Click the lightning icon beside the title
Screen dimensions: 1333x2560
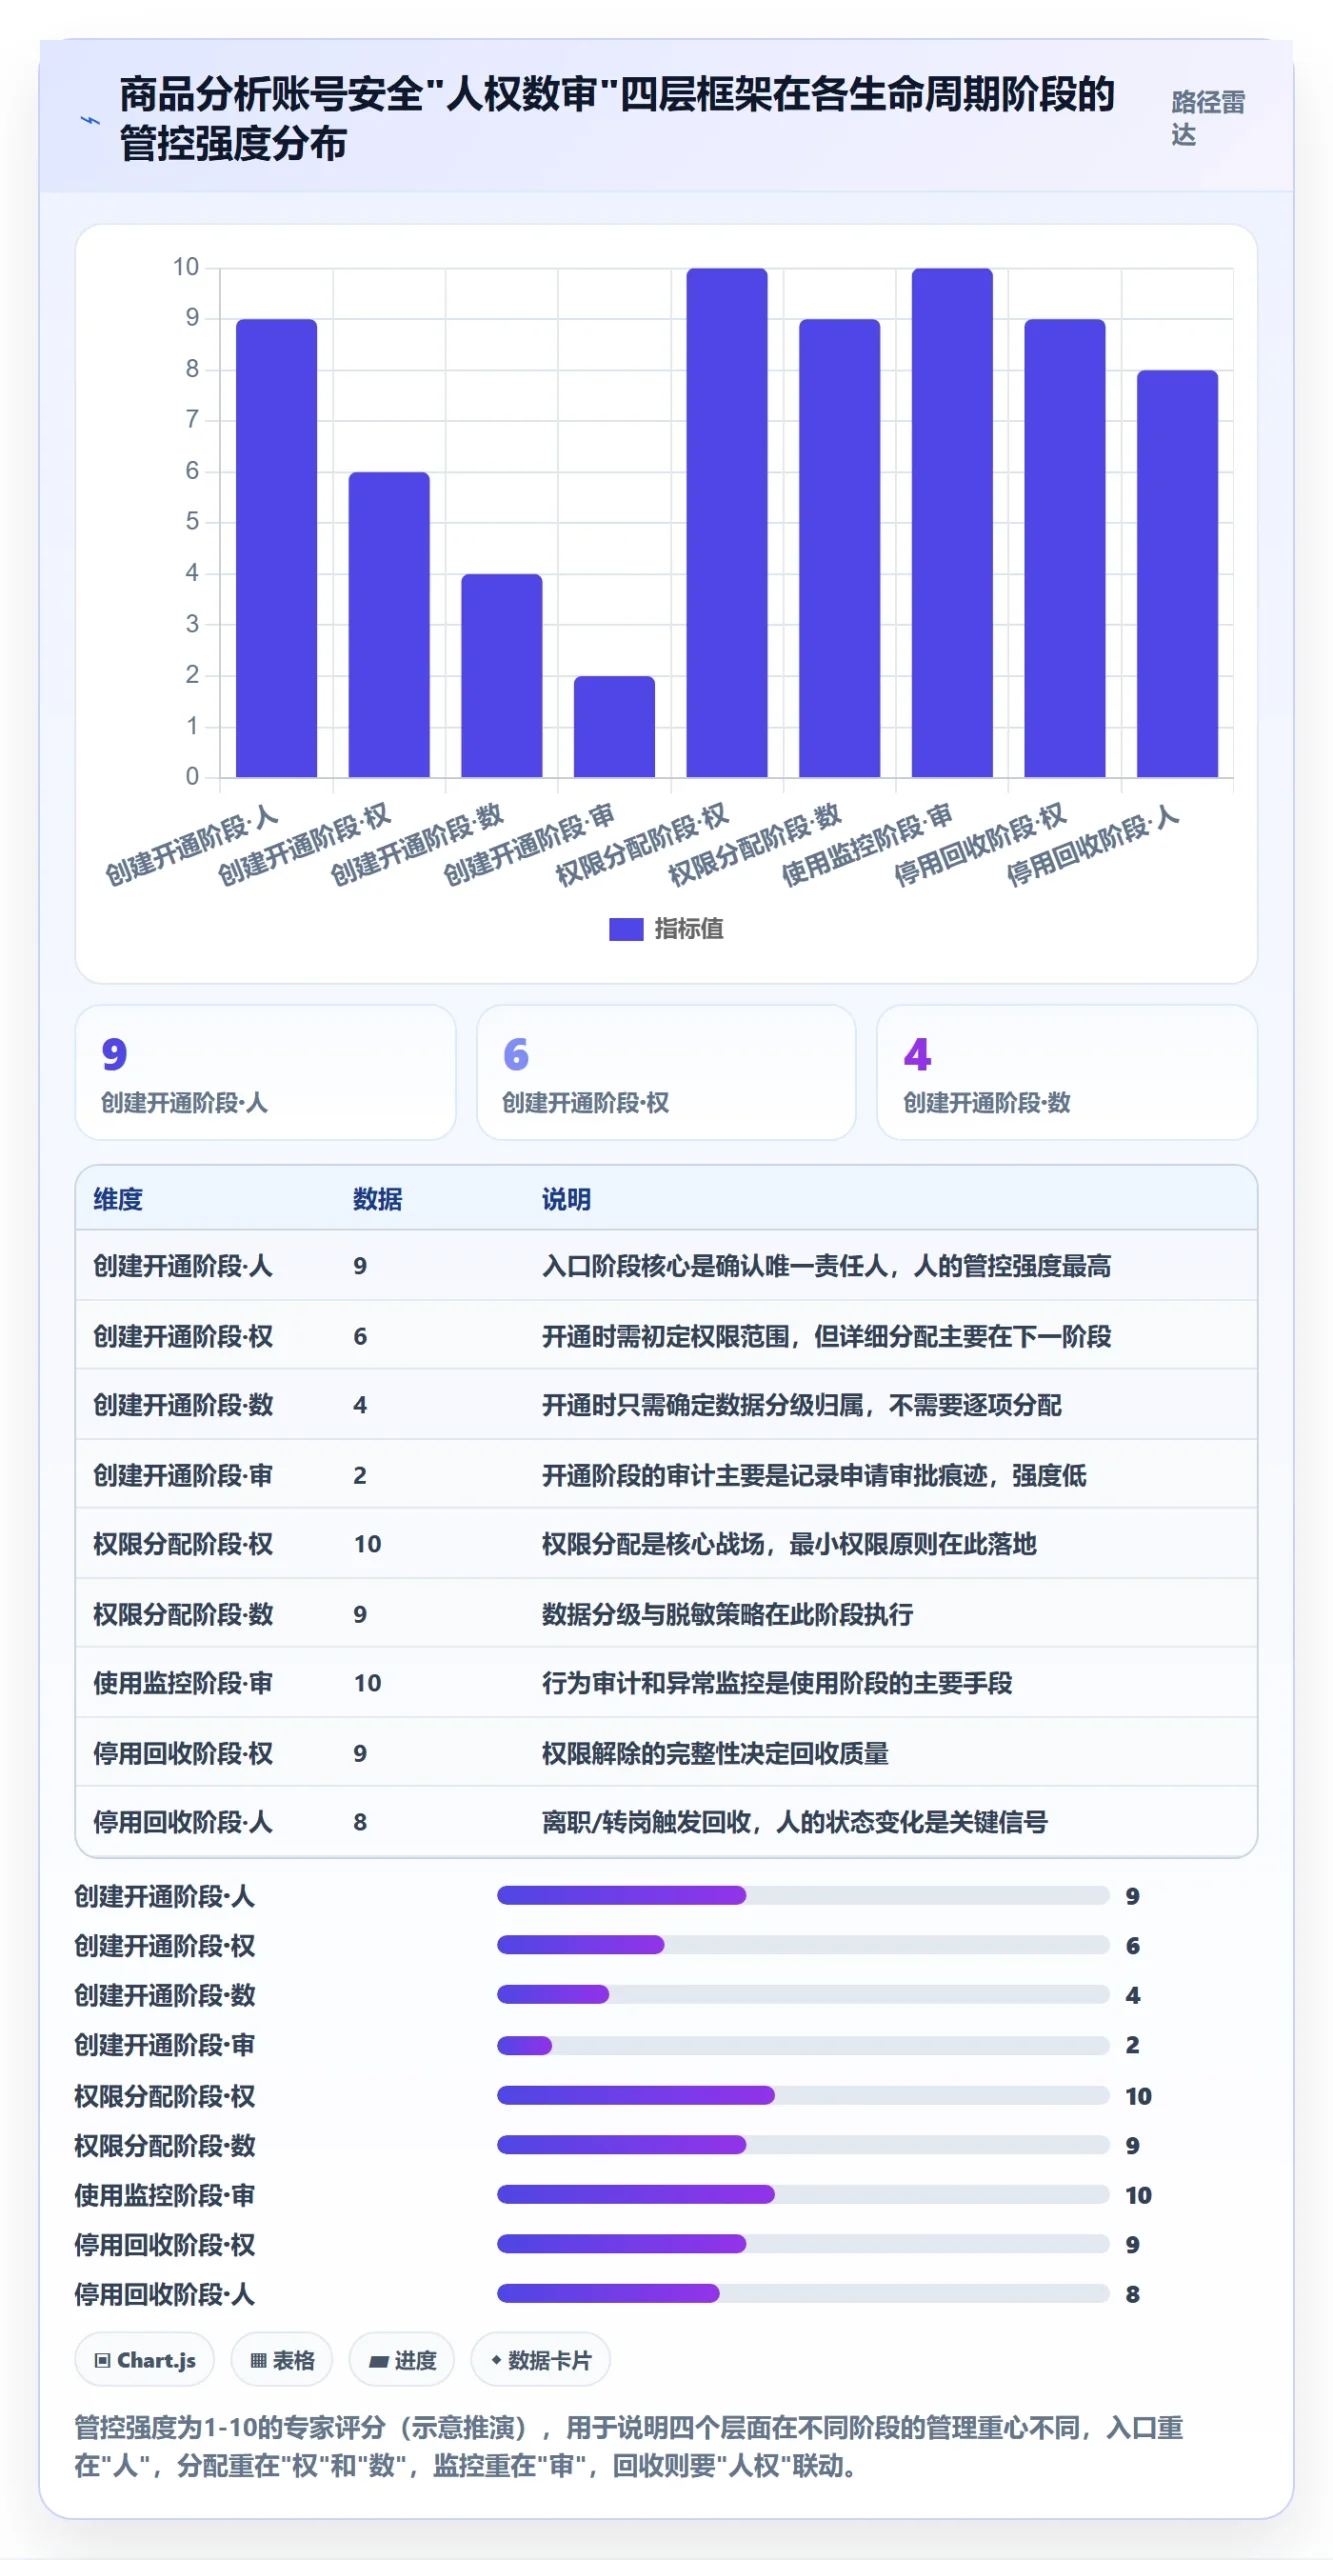click(90, 121)
